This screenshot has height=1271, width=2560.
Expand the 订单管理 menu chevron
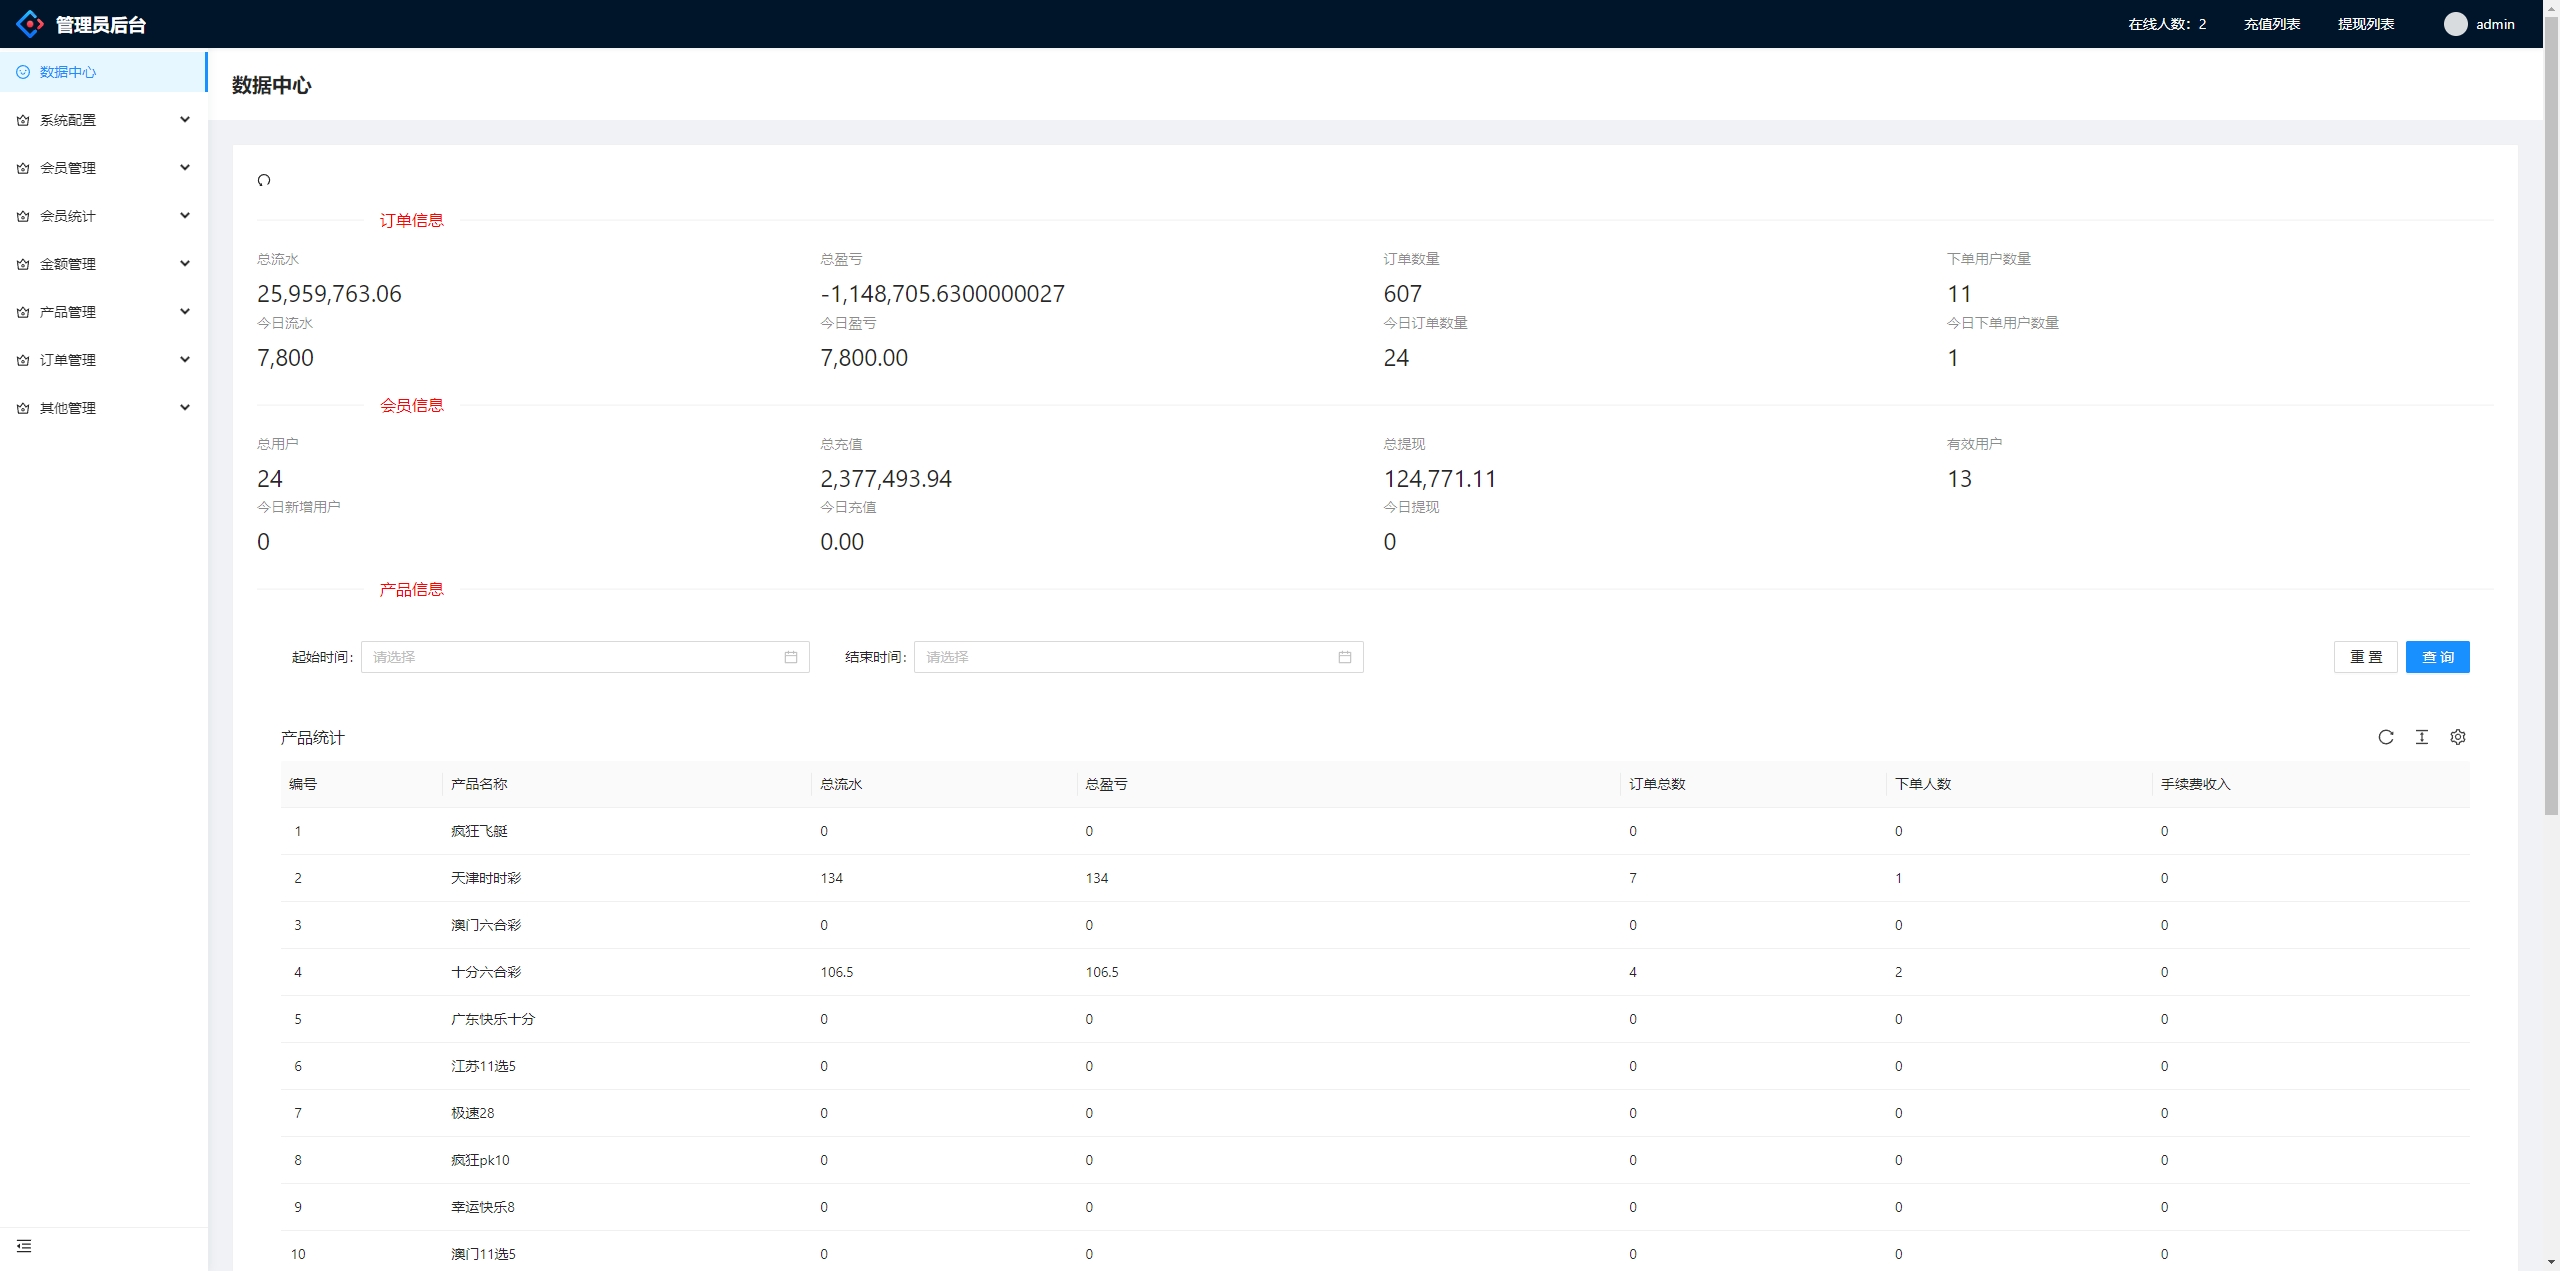coord(185,360)
